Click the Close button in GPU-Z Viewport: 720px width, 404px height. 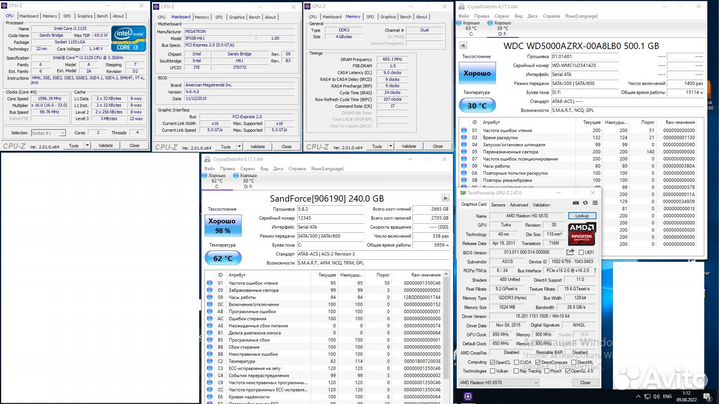point(585,382)
